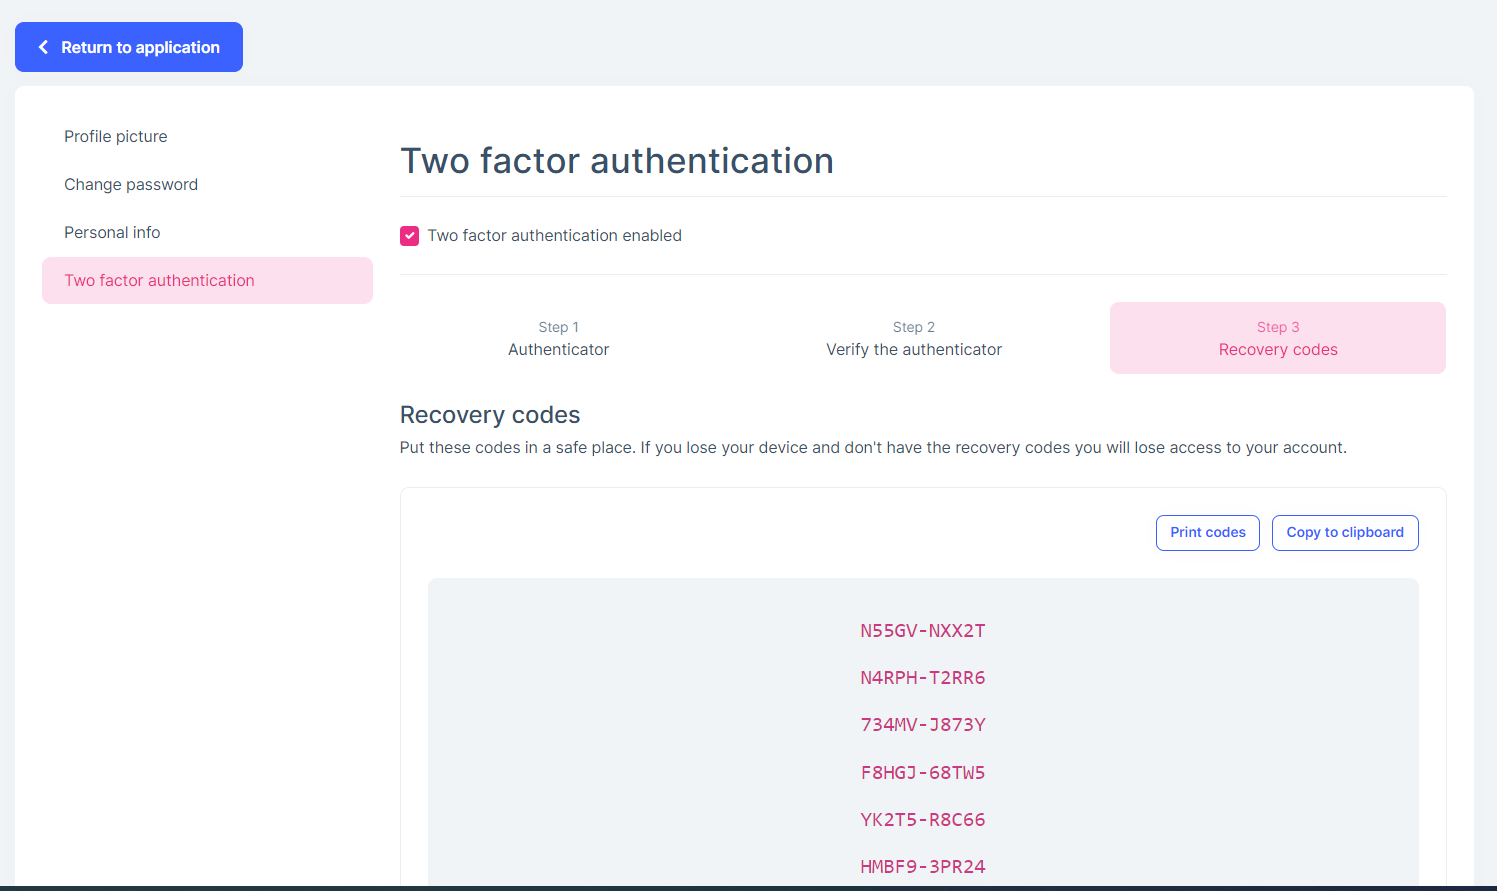Select the recovery code N4RPH-T2RR6
Screen dimensions: 1497x891
click(x=922, y=678)
